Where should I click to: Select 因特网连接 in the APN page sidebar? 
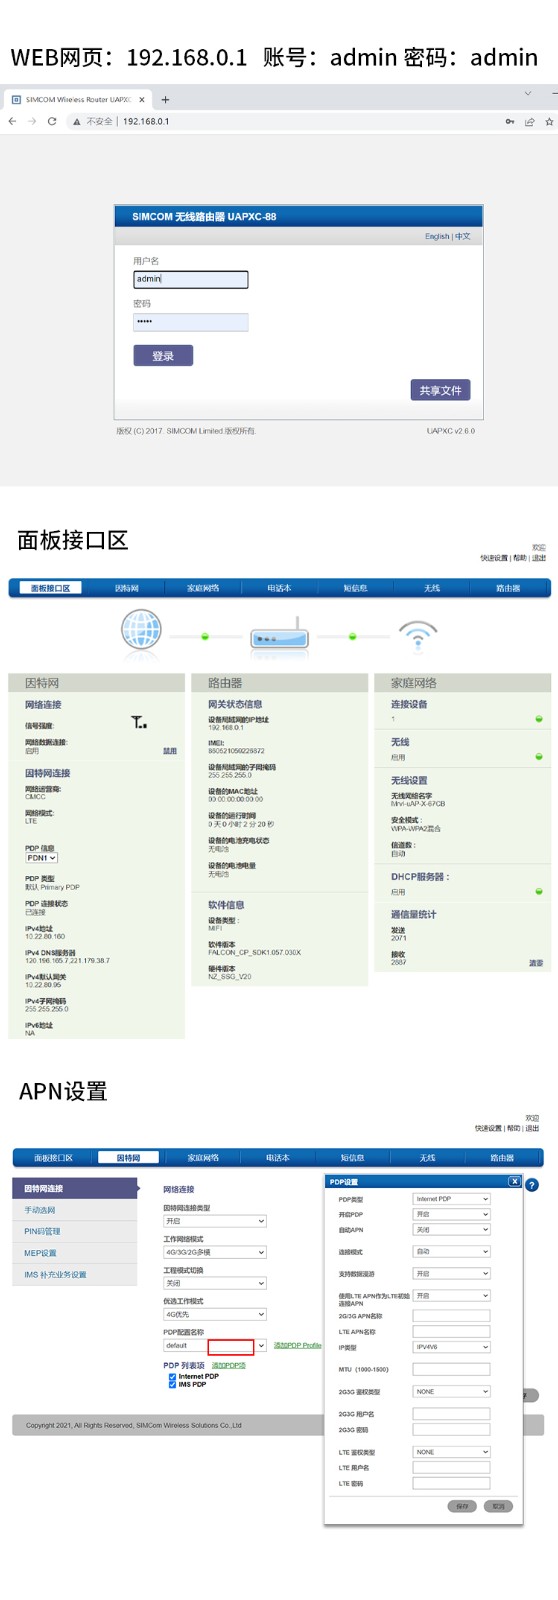[x=75, y=1188]
